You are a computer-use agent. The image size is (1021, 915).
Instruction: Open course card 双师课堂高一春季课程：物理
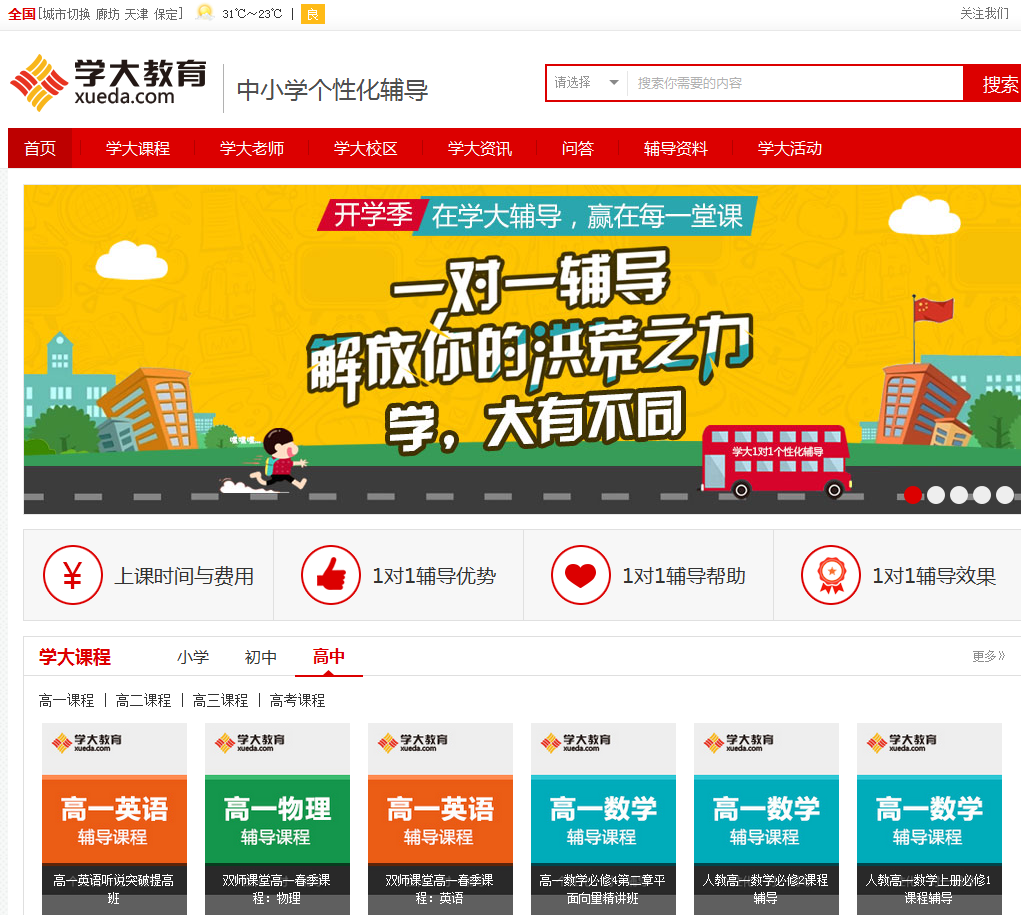tap(277, 819)
